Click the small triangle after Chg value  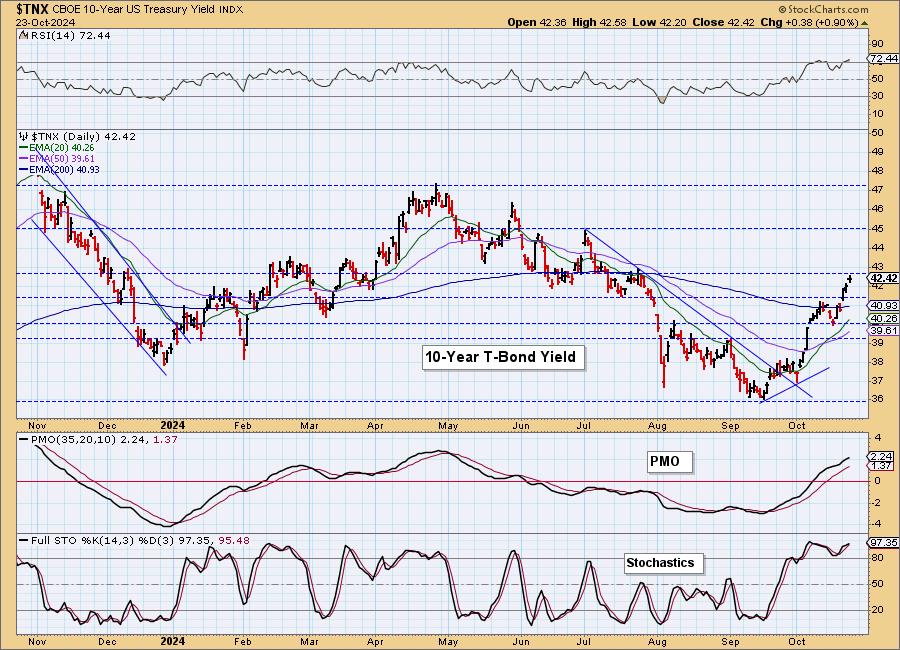pos(864,23)
